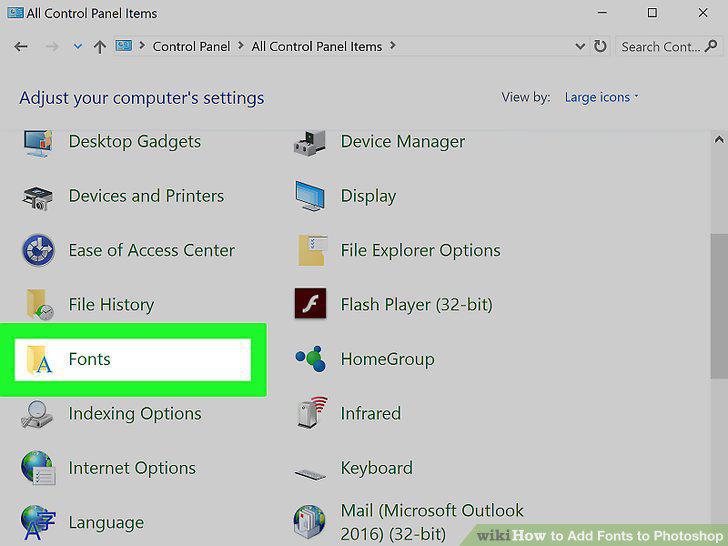Open the HomeGroup icon

(311, 359)
